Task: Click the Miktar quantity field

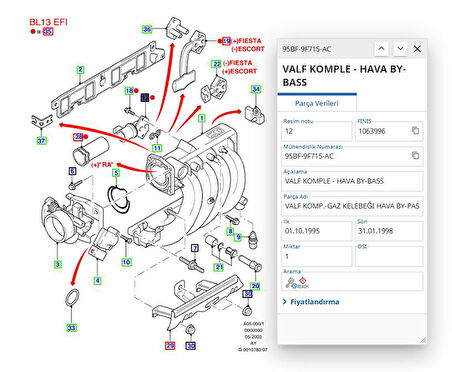Action: [x=317, y=256]
